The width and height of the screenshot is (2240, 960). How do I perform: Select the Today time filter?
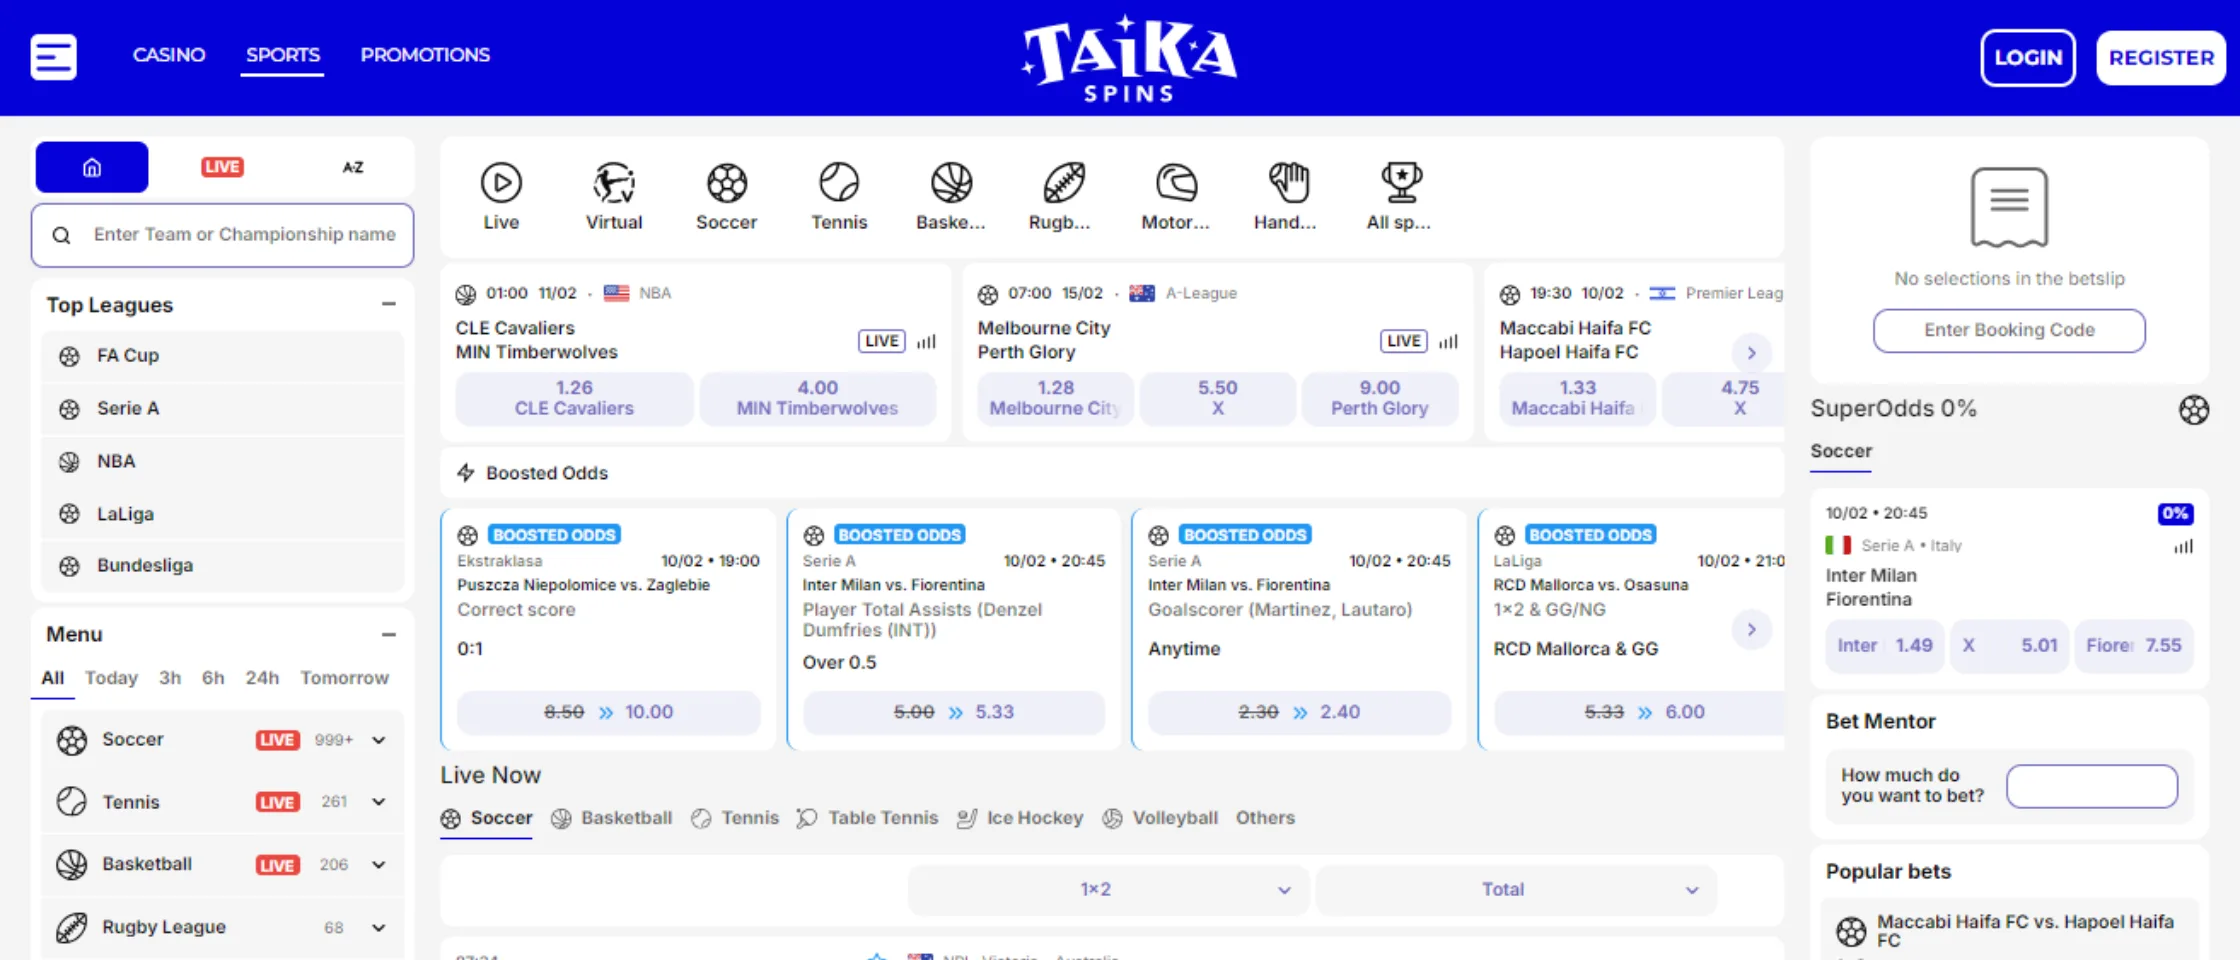pos(111,678)
